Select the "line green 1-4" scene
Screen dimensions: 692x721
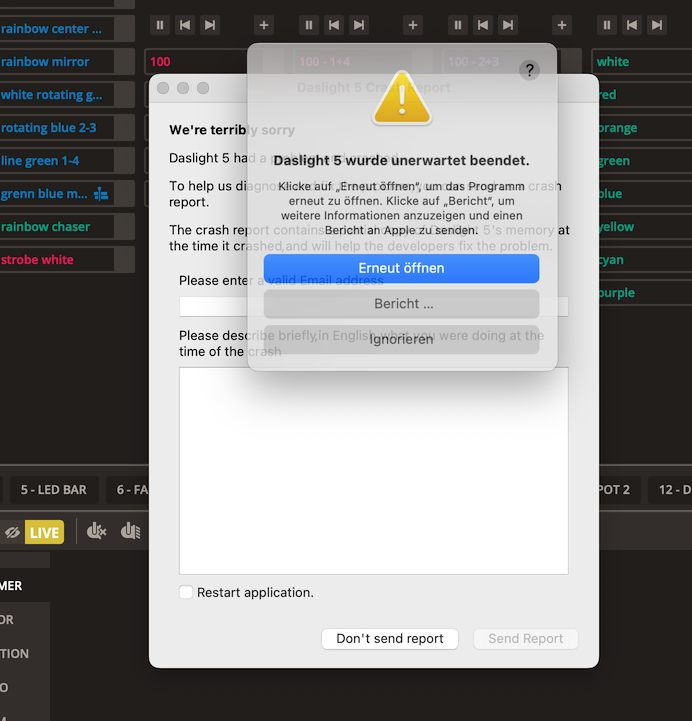(x=57, y=161)
